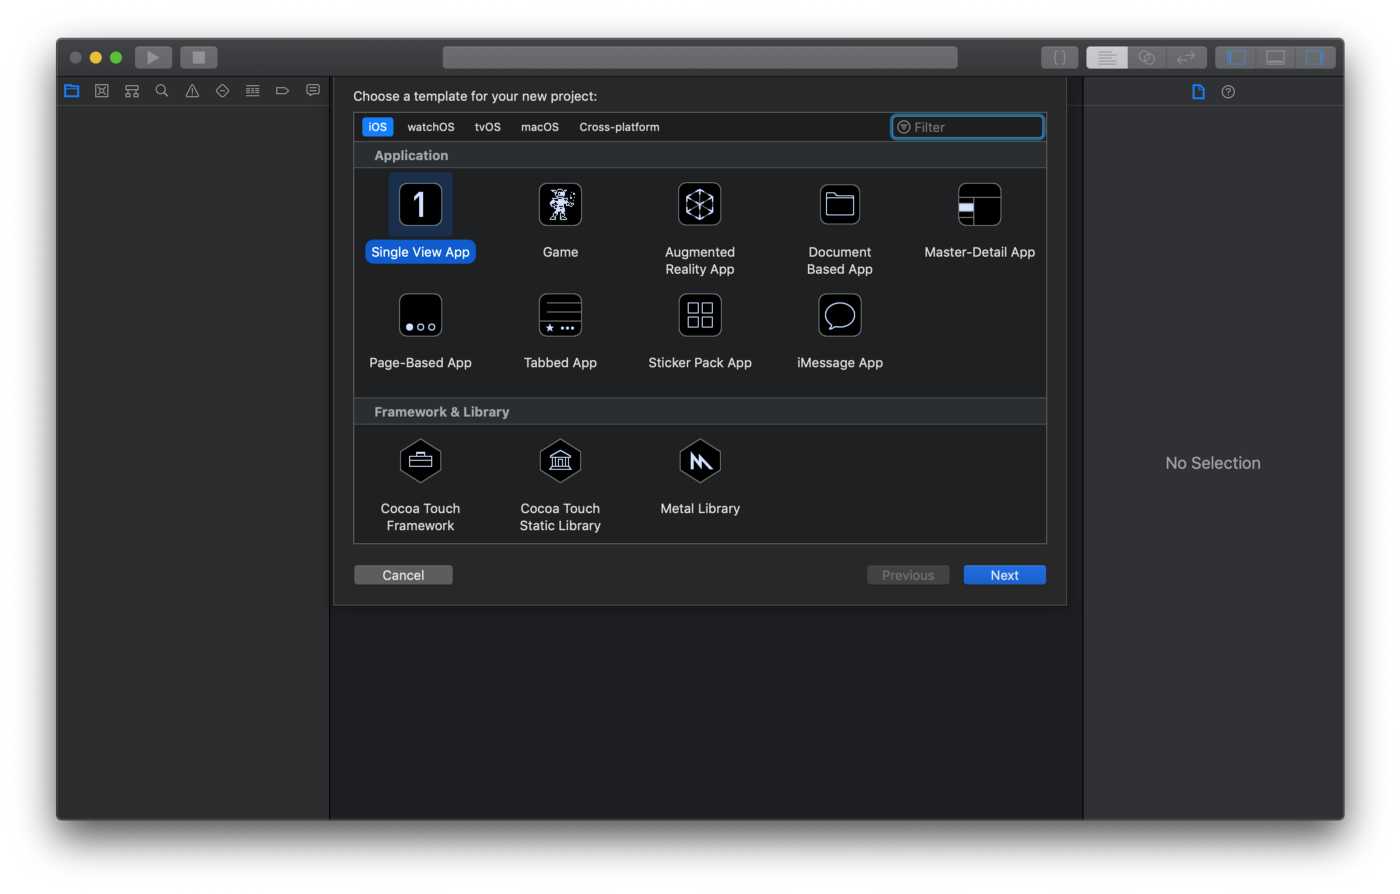Choose the Cocoa Touch Static Library template
1400x894 pixels.
click(560, 486)
